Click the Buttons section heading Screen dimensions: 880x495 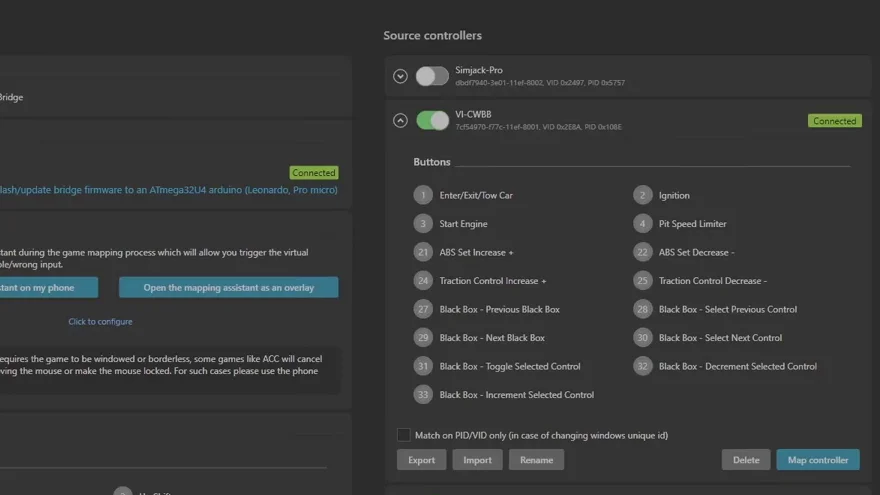coord(432,162)
